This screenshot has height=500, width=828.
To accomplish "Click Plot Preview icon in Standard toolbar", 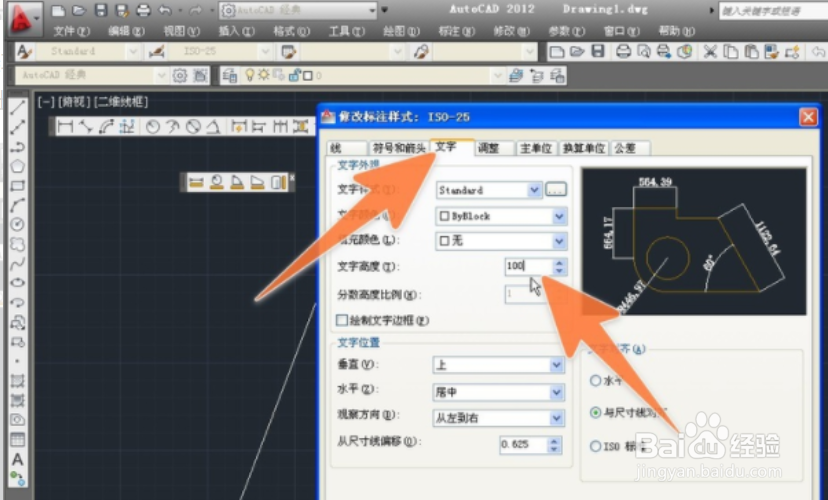I will pos(644,52).
